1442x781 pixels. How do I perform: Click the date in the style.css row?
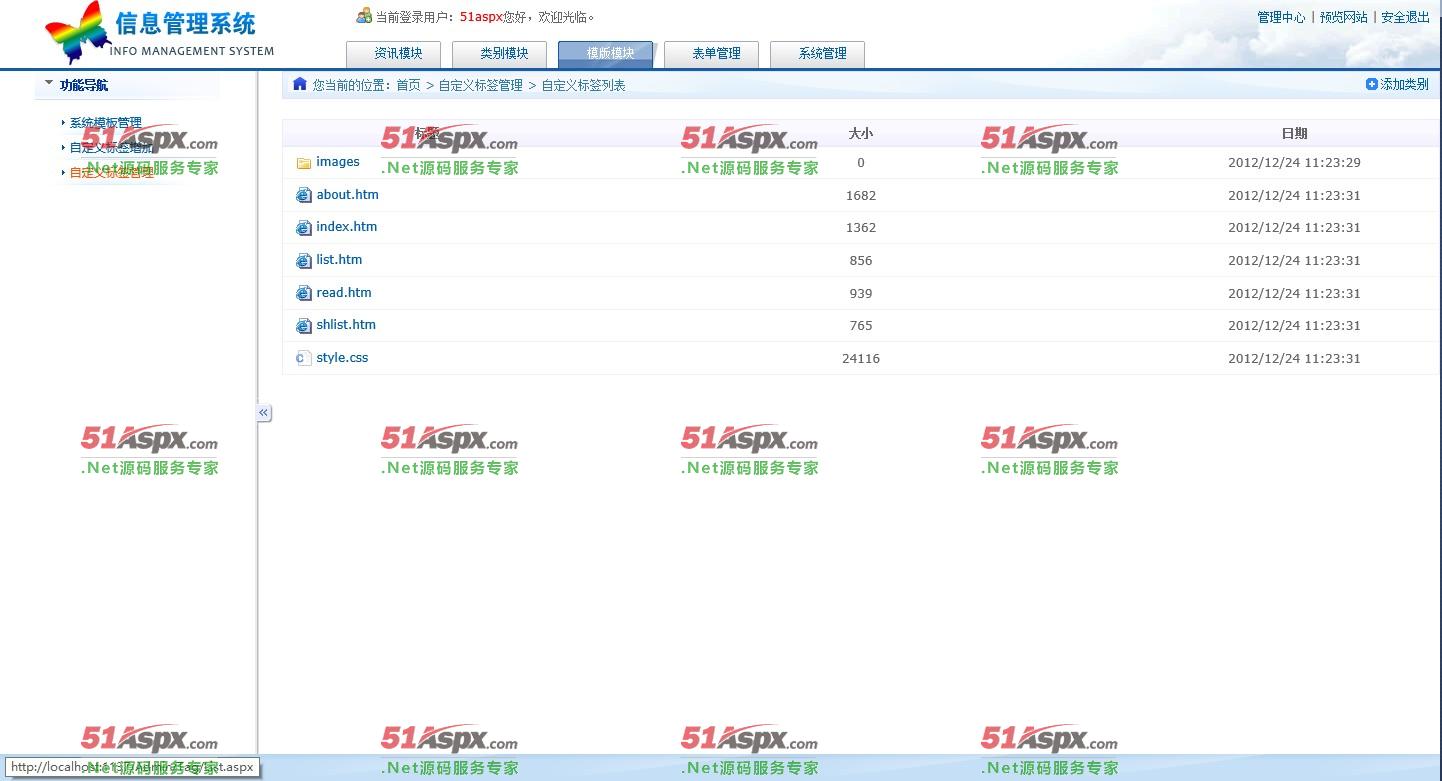tap(1294, 358)
